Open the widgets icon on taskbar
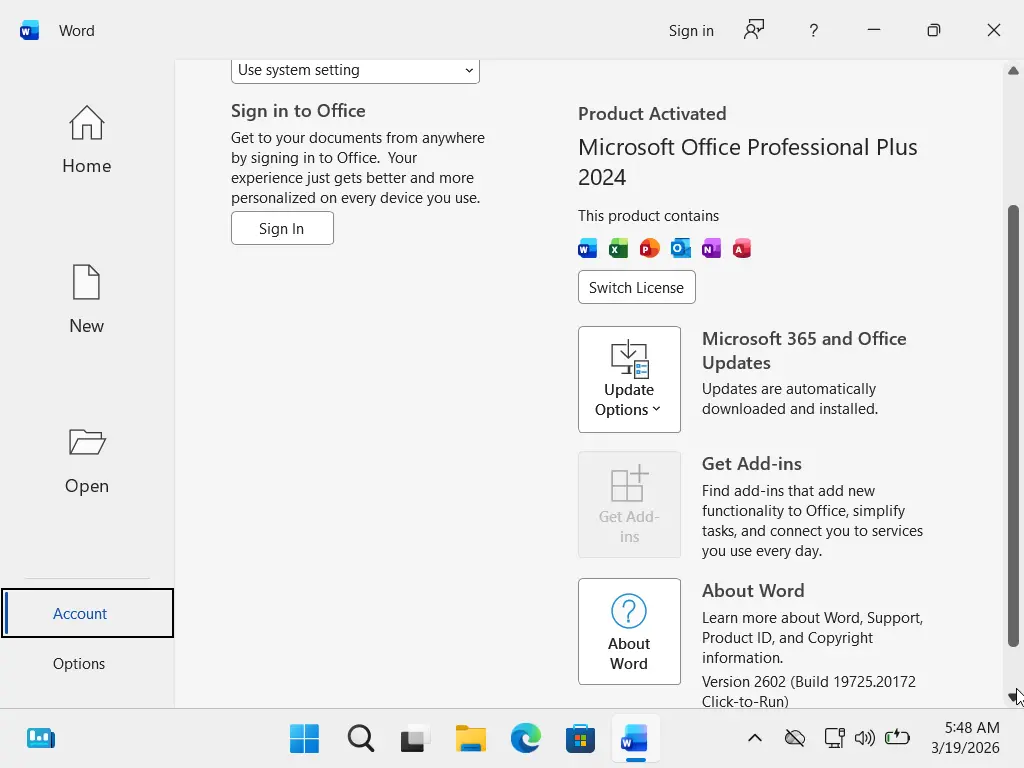This screenshot has width=1024, height=768. [41, 739]
